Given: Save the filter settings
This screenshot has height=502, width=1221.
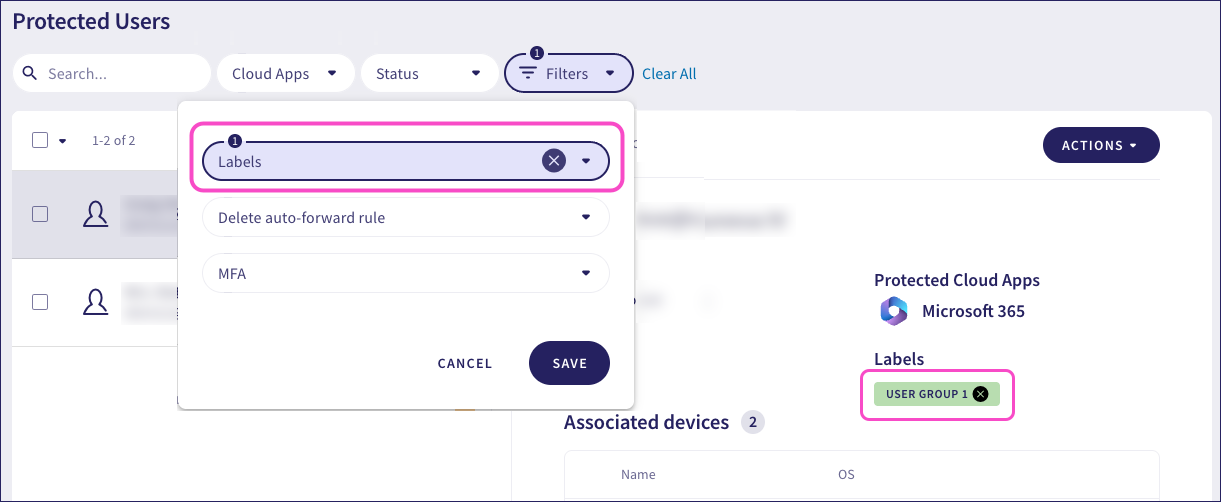Looking at the screenshot, I should click(569, 363).
